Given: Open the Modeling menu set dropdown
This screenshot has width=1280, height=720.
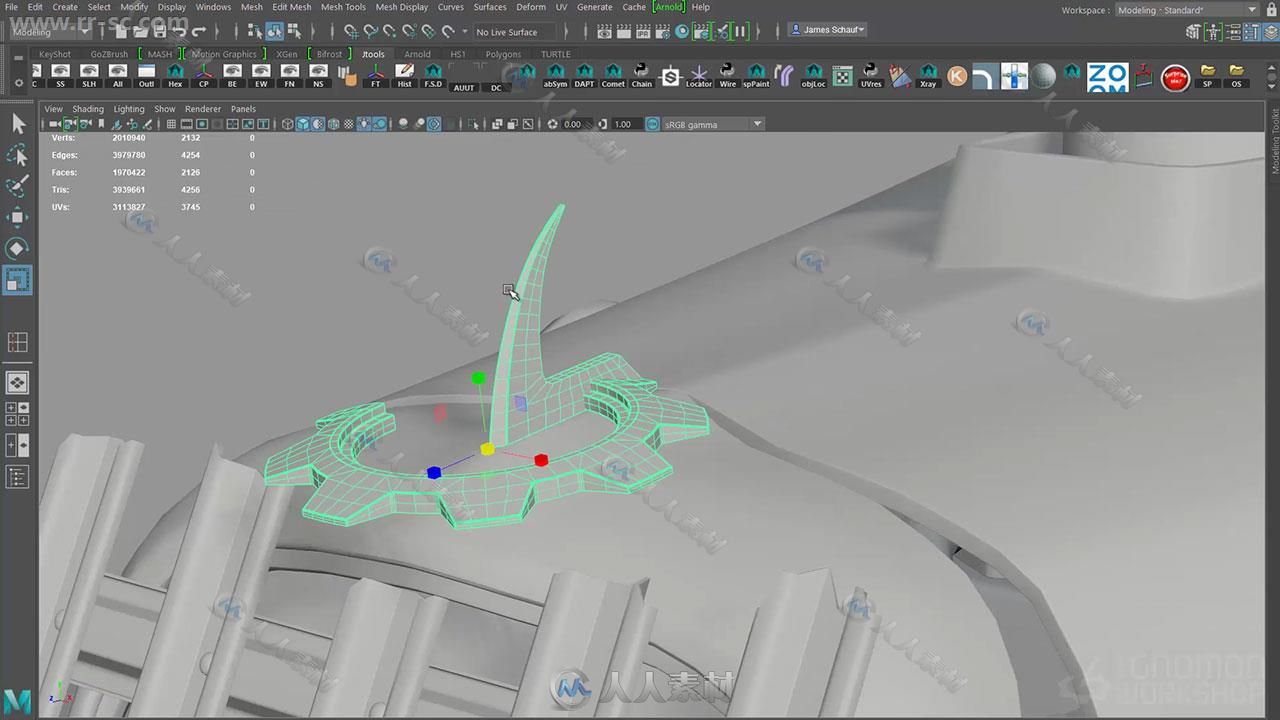Looking at the screenshot, I should [x=51, y=31].
